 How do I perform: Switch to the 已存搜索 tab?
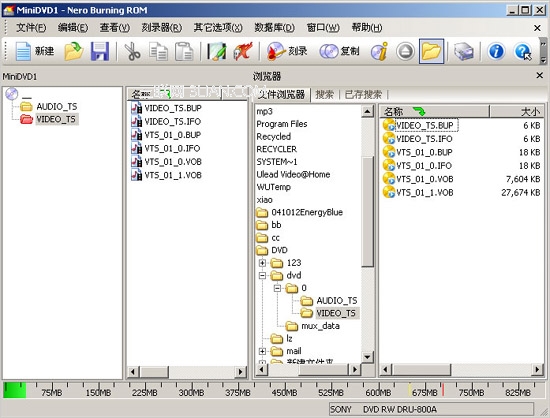[363, 94]
